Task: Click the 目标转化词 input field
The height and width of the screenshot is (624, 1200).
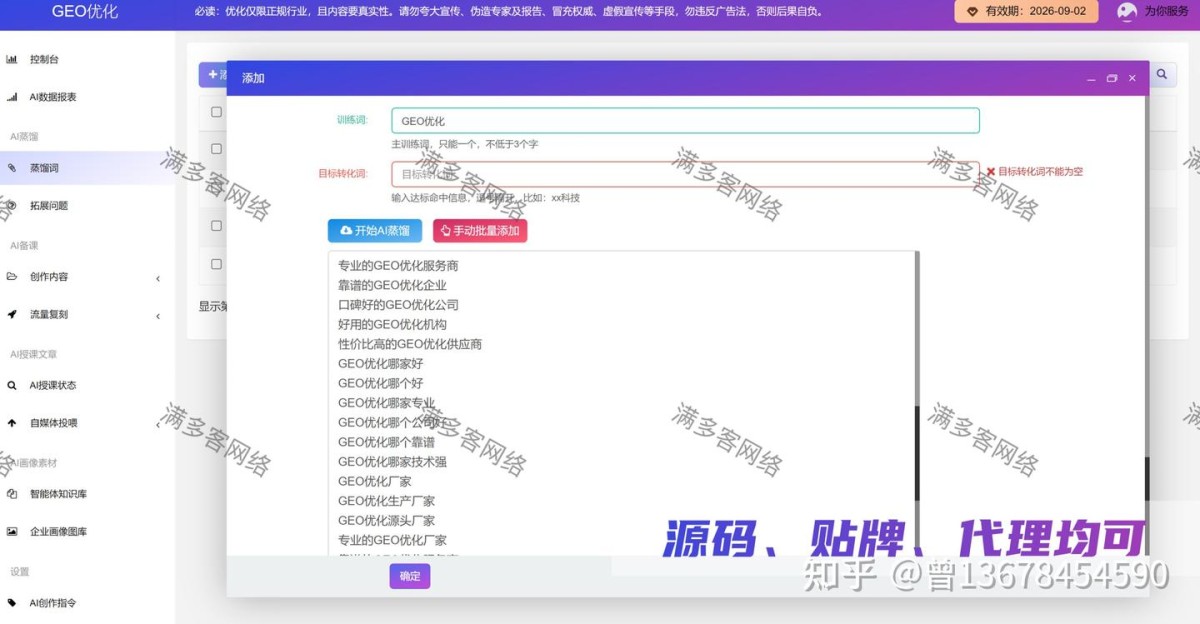Action: [x=685, y=174]
